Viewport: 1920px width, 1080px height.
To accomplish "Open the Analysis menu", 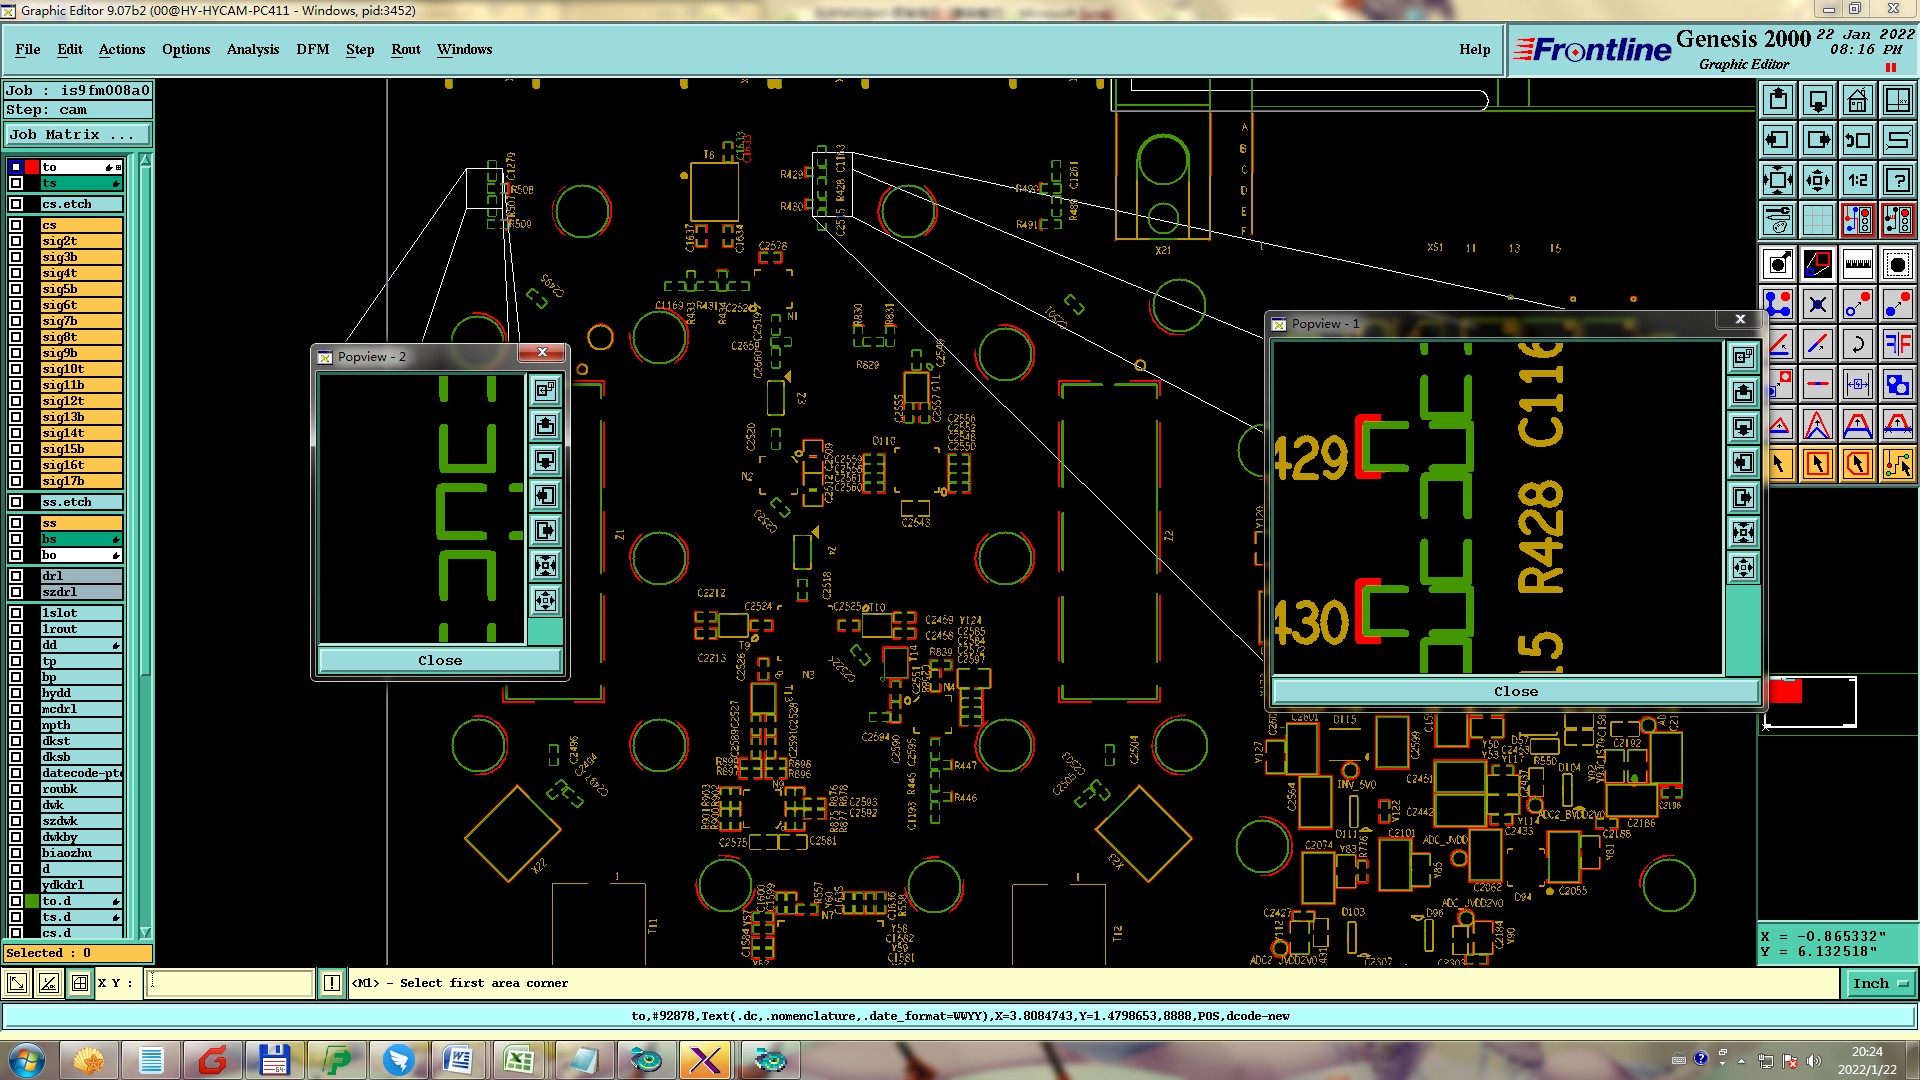I will click(252, 49).
